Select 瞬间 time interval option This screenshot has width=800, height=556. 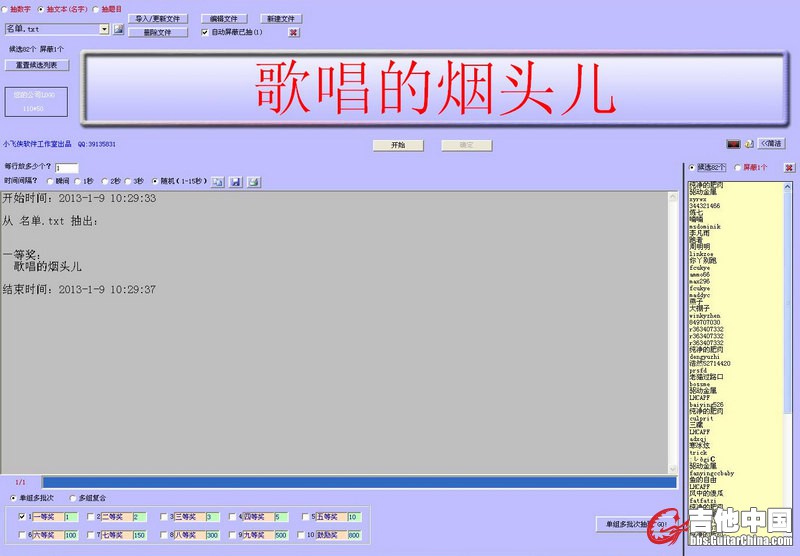click(50, 181)
